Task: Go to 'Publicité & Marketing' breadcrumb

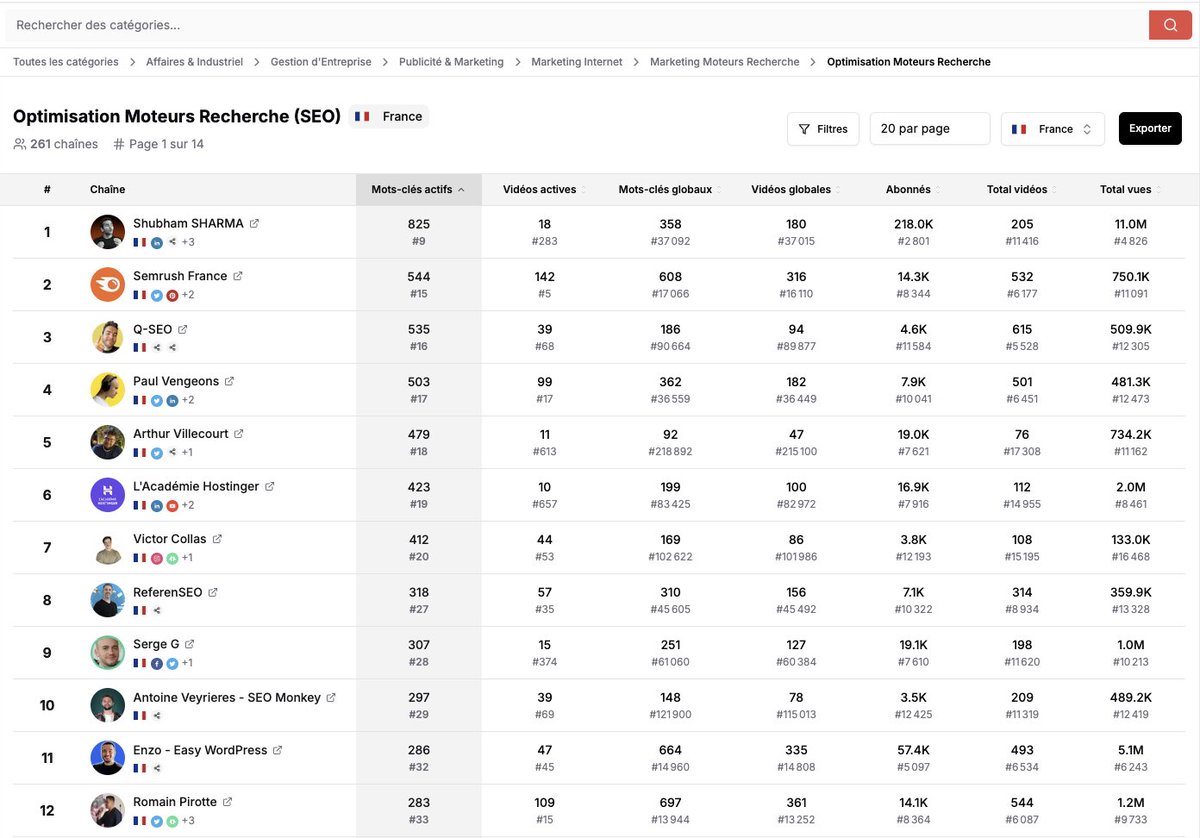Action: pos(451,62)
